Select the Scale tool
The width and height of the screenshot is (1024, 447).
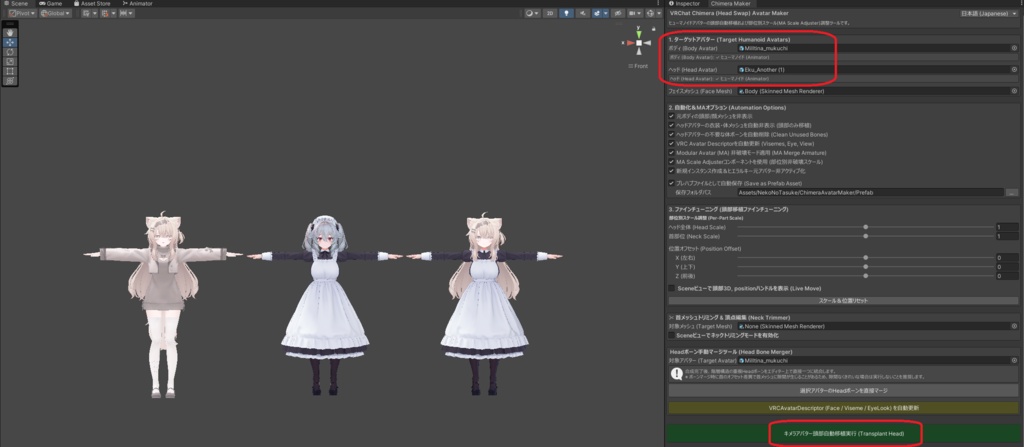click(x=10, y=61)
